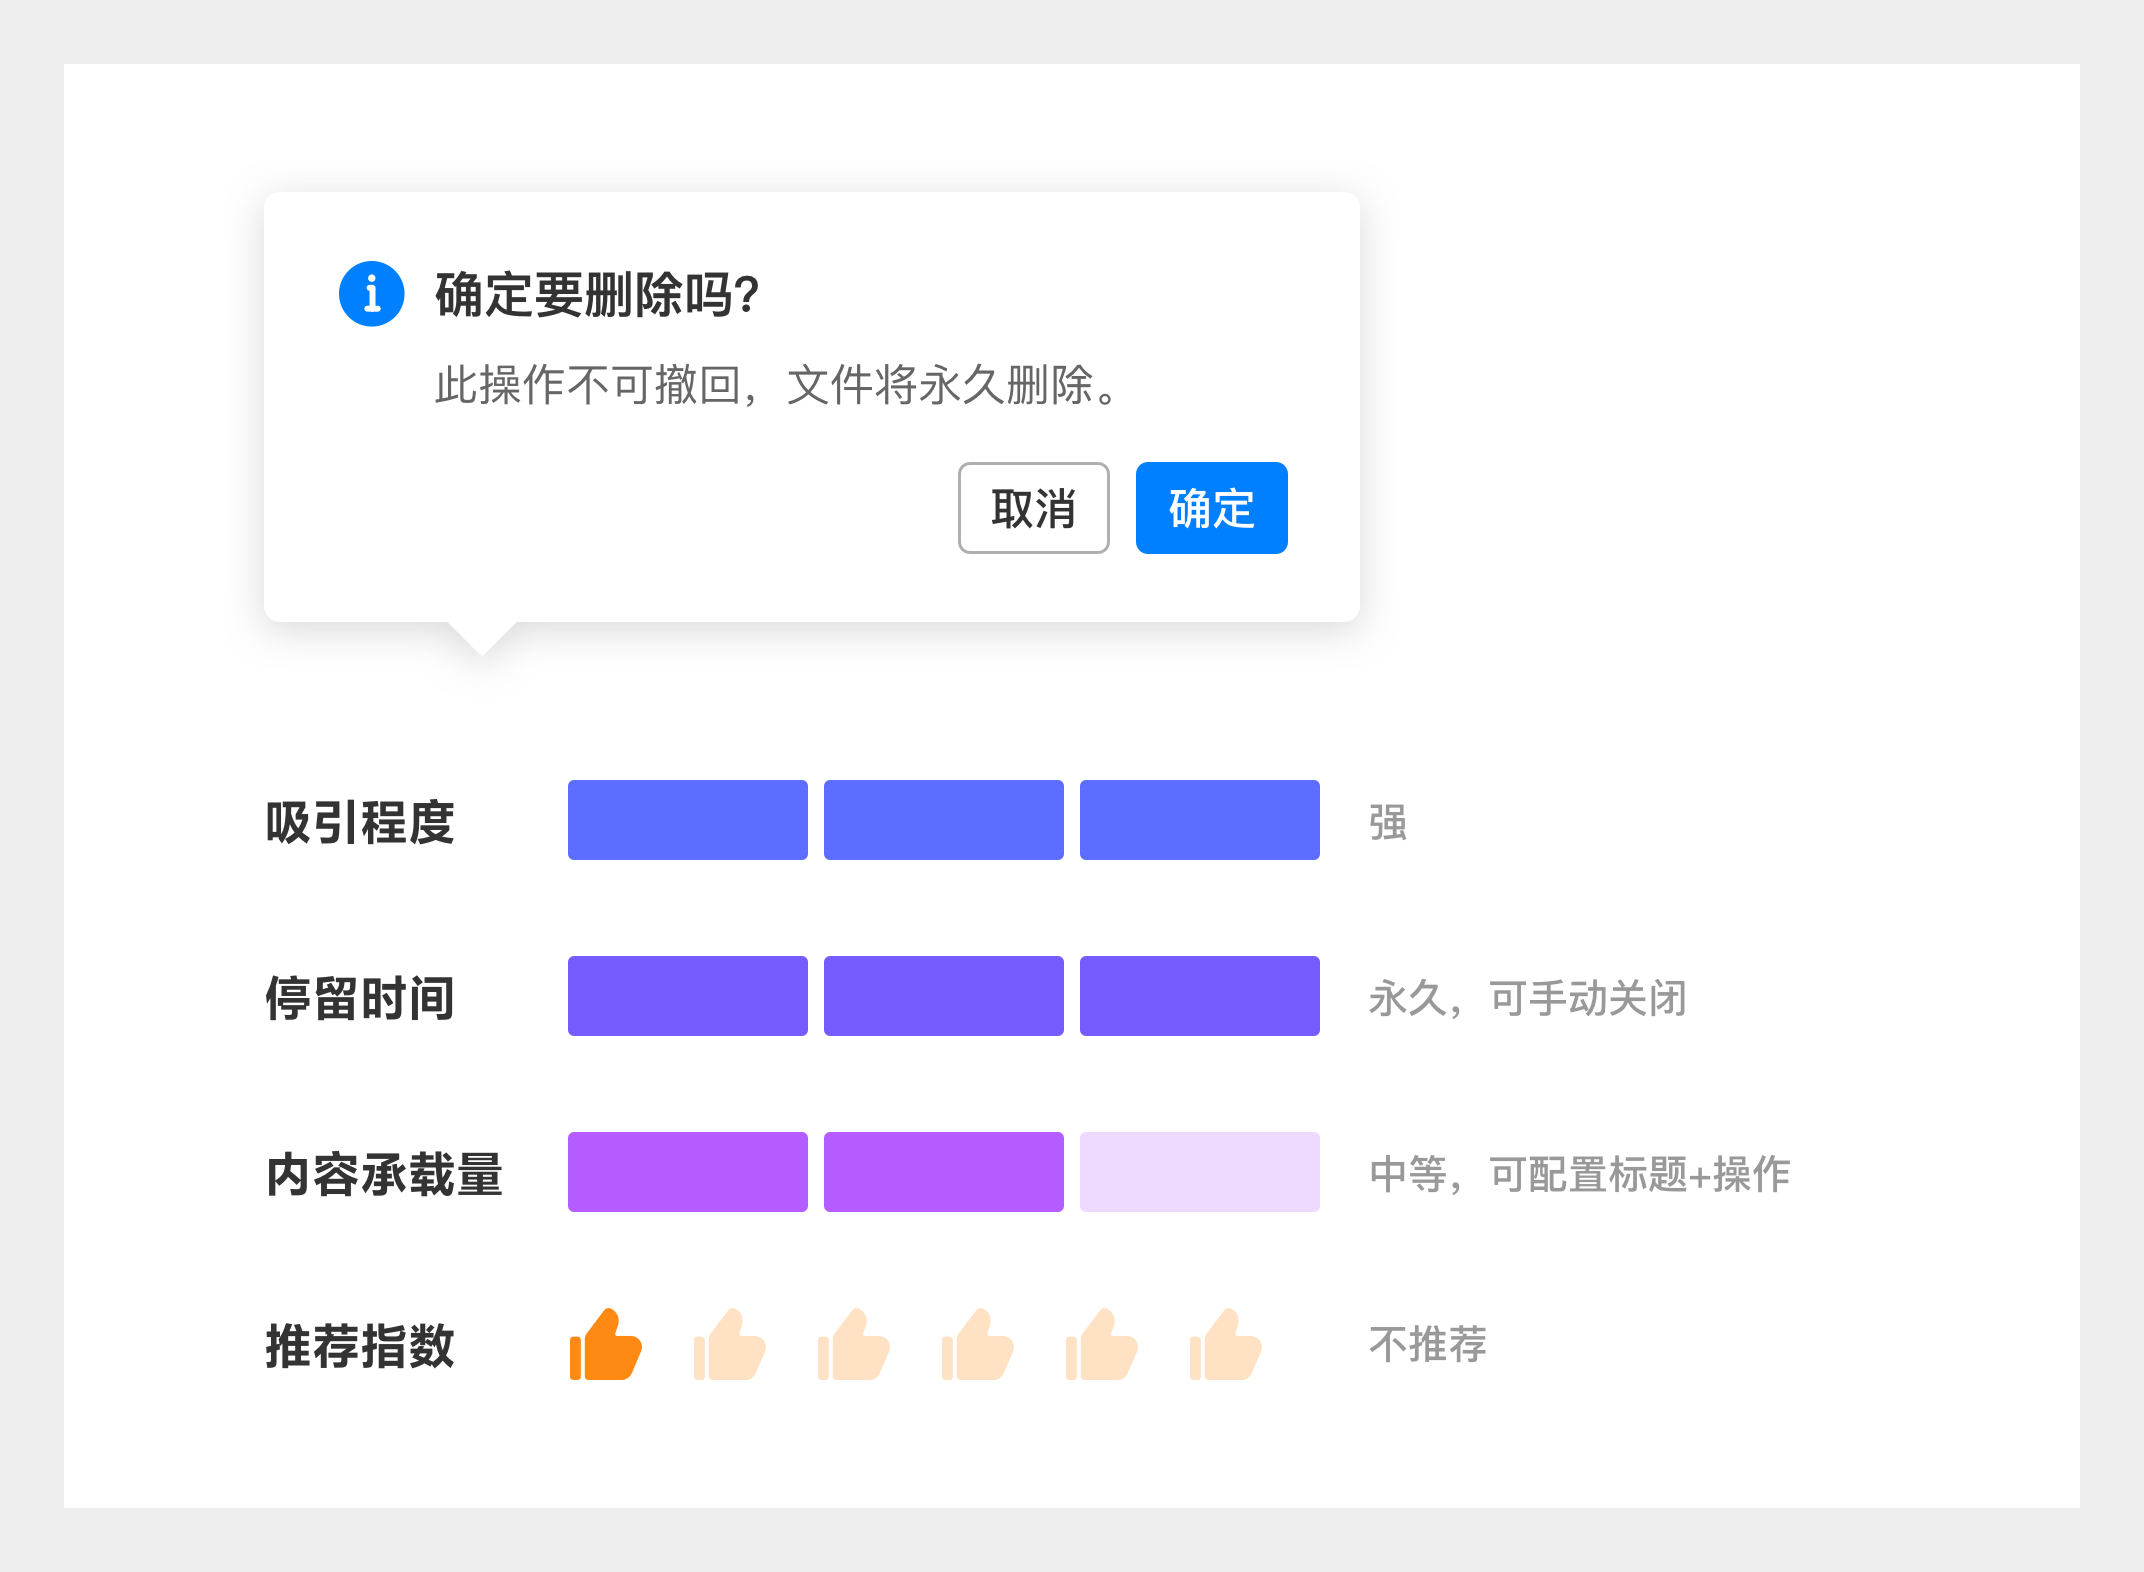Click the 此操作不可撤回 description text
Screen dimensions: 2144x1572
775,385
